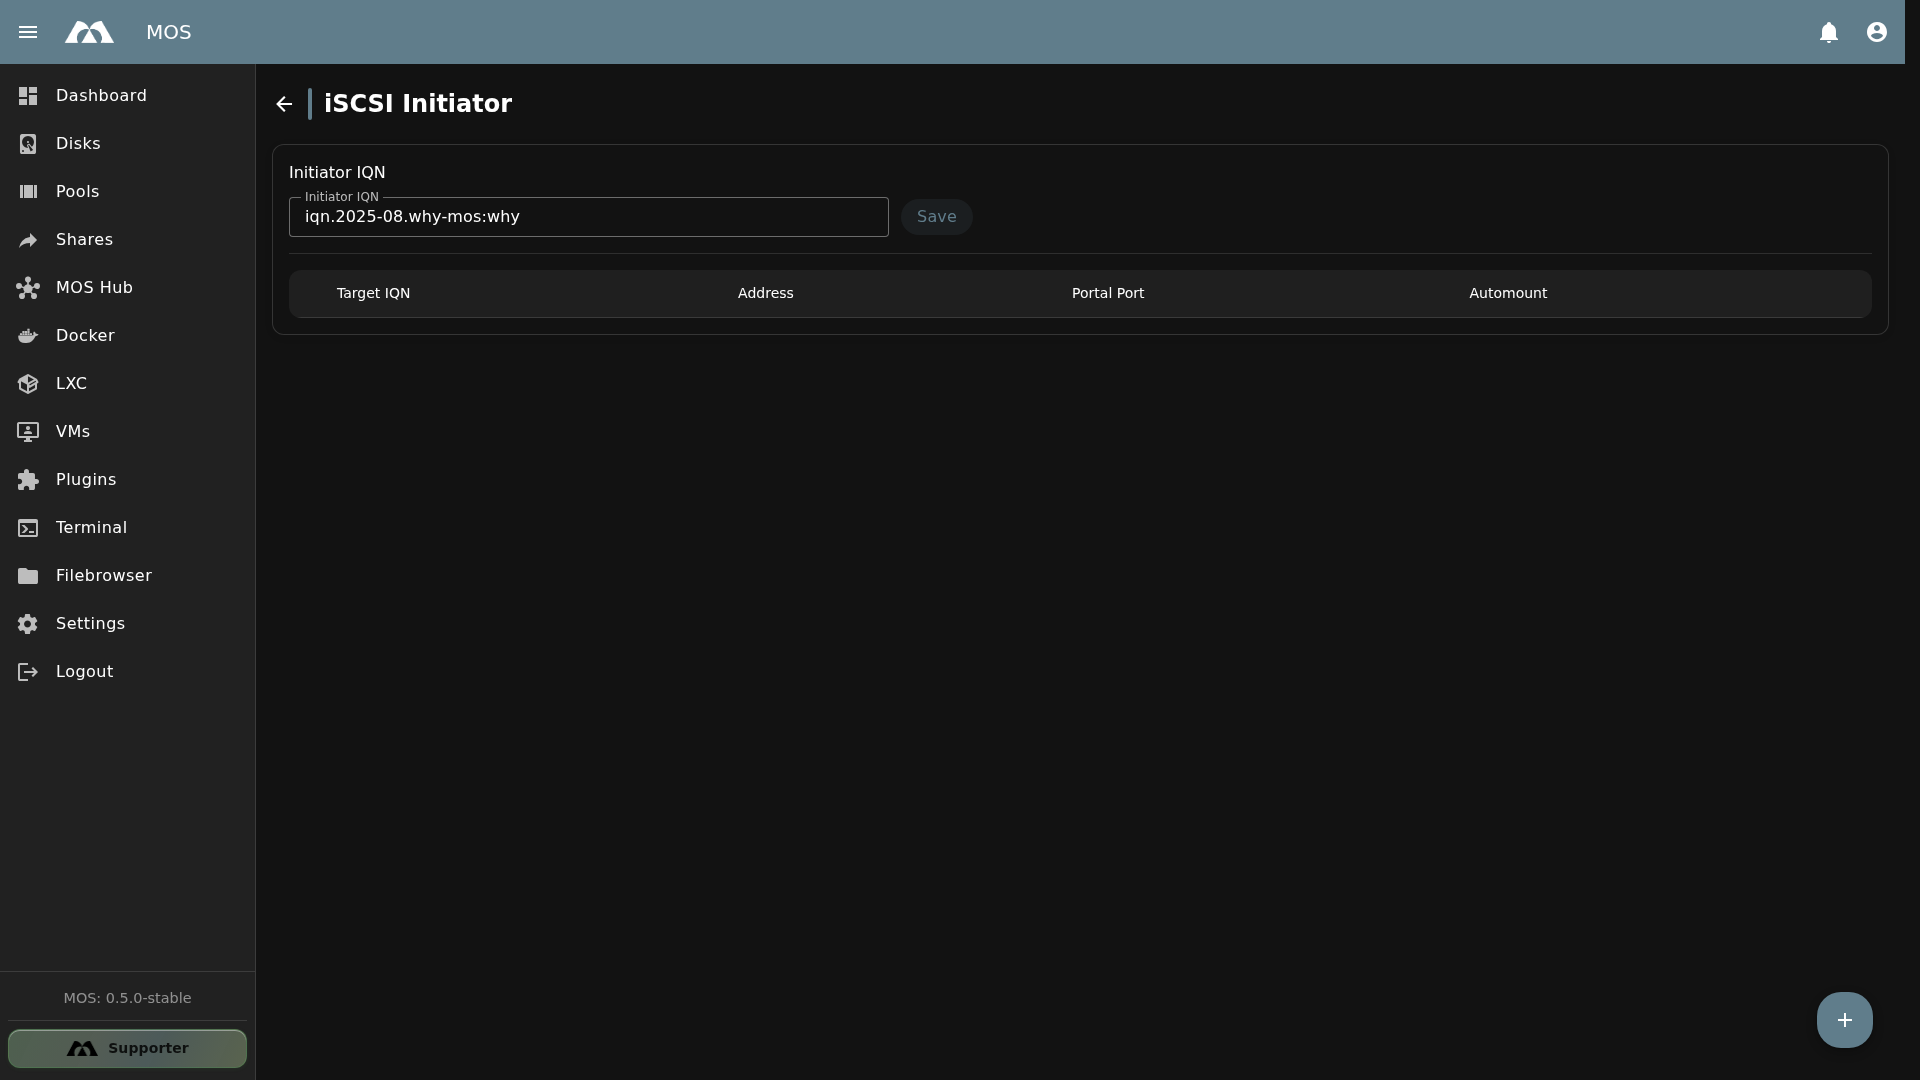The height and width of the screenshot is (1080, 1920).
Task: Click the Portal Port column header
Action: (x=1107, y=293)
